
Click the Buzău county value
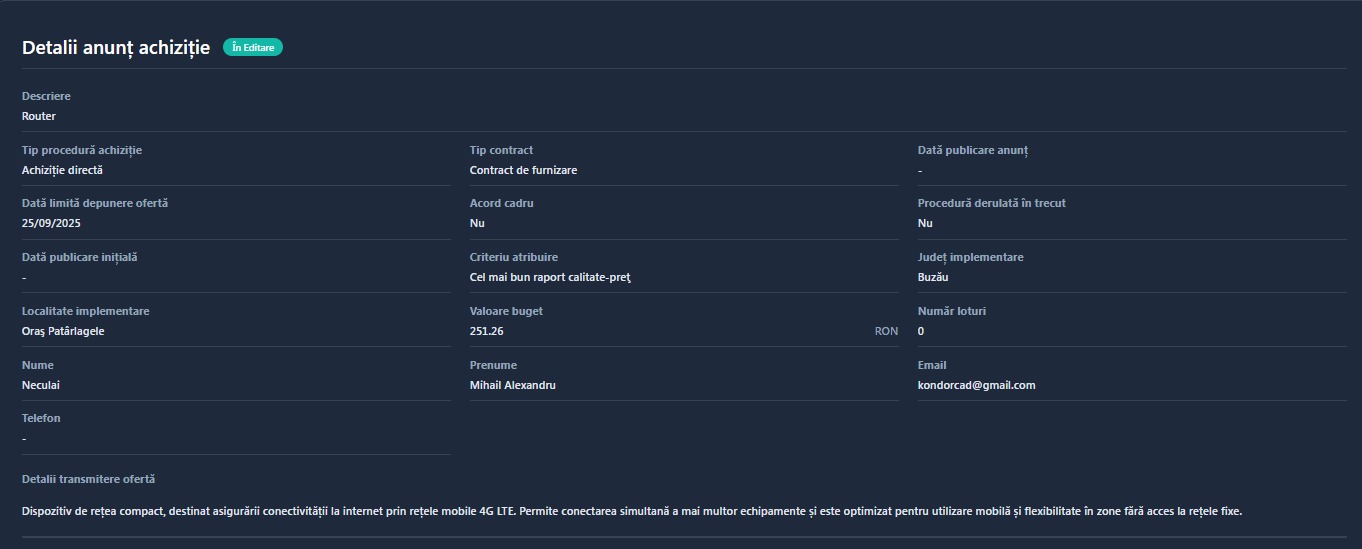[x=933, y=277]
